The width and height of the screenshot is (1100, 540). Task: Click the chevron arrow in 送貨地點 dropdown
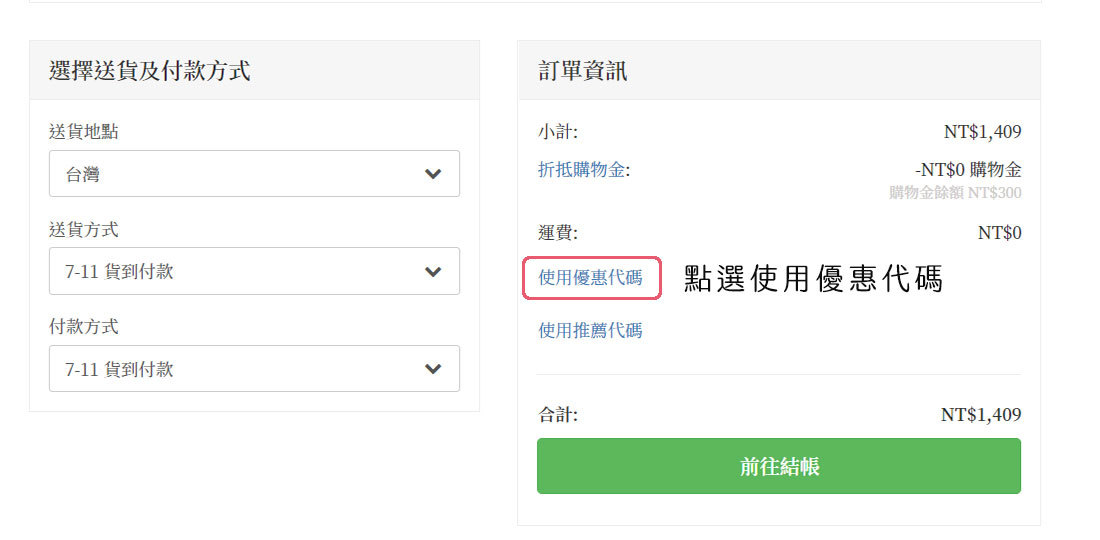432,174
